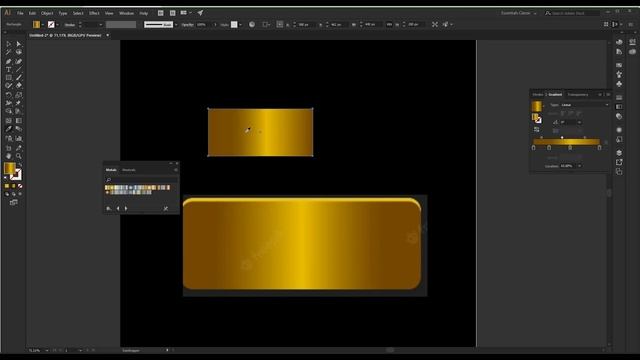Select the Artboard tool
The height and width of the screenshot is (360, 640).
point(9,148)
